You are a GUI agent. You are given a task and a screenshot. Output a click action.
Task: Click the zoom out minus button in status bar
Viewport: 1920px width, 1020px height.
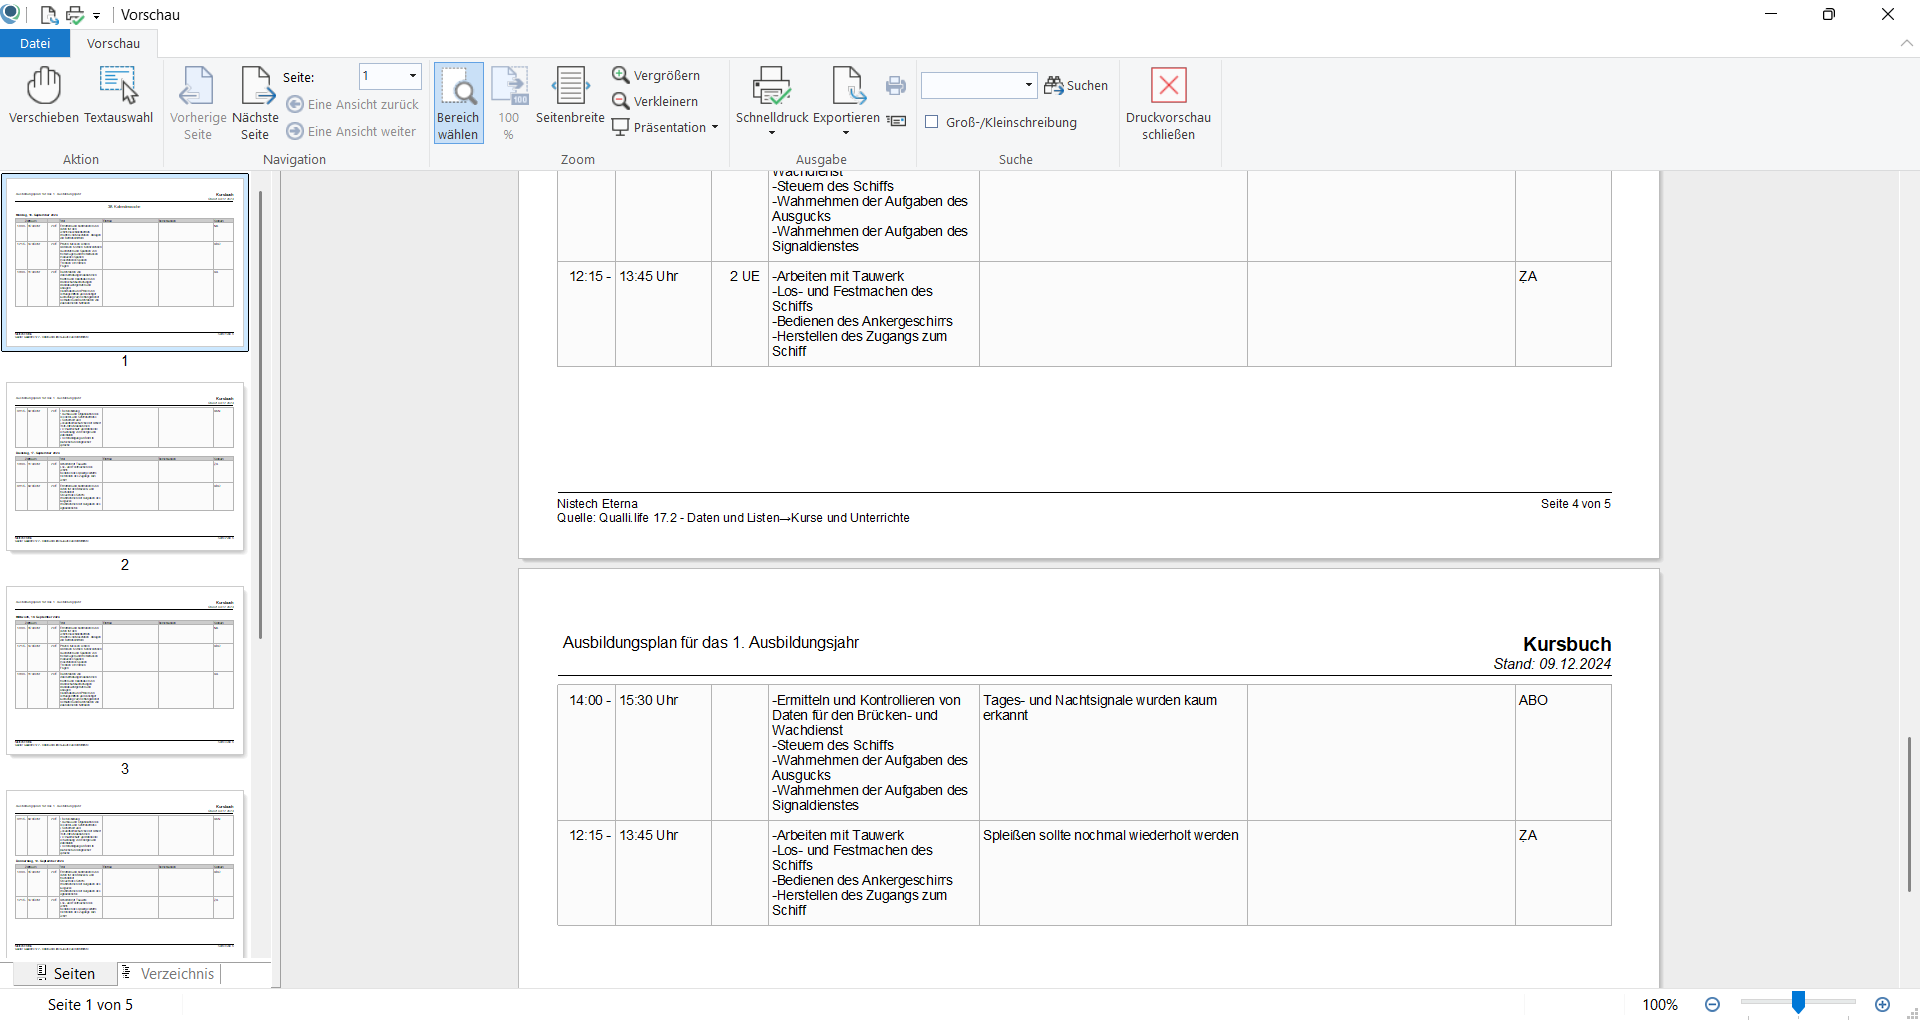1712,1005
